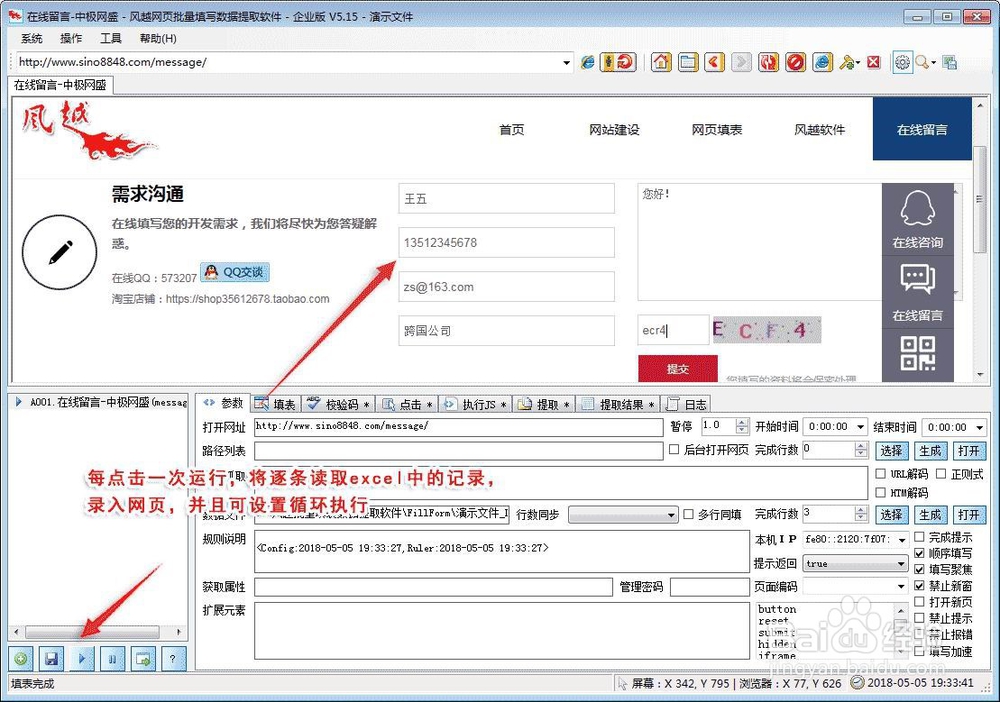Image resolution: width=1000 pixels, height=702 pixels.
Task: Click 打开 button in 数据文件 row
Action: 969,515
